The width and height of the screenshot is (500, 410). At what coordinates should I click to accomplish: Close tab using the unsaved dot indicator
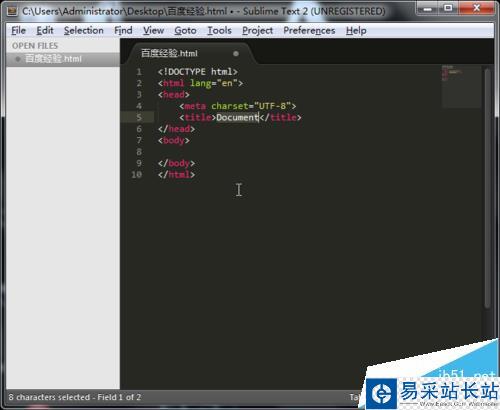point(236,53)
